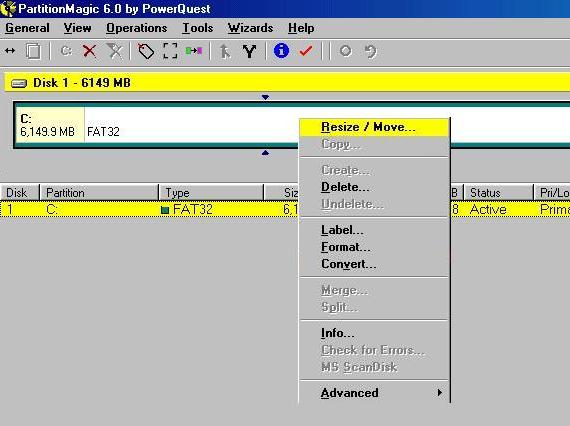
Task: Click the green-purple convert partition icon
Action: click(194, 51)
